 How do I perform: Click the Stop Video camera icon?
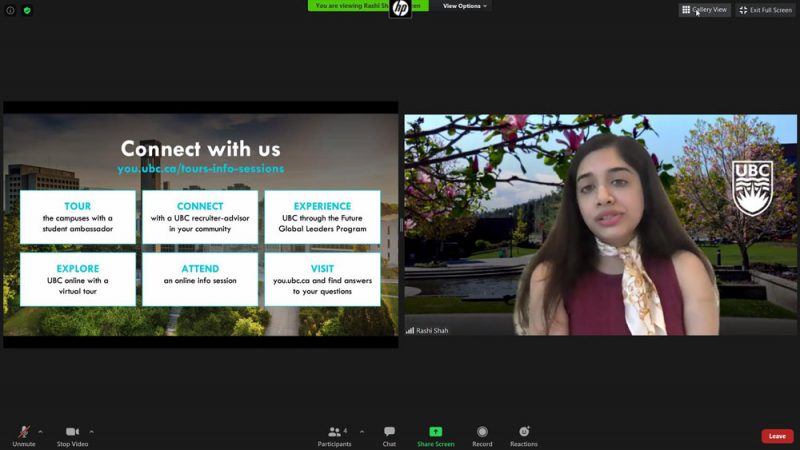point(72,432)
